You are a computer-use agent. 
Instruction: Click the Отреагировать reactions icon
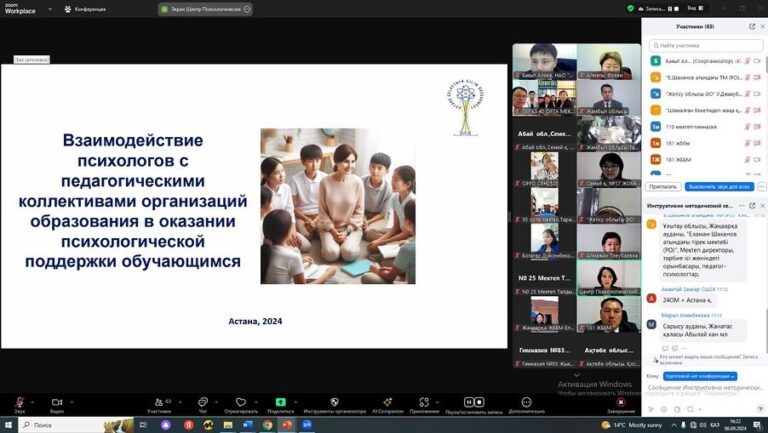pos(241,402)
